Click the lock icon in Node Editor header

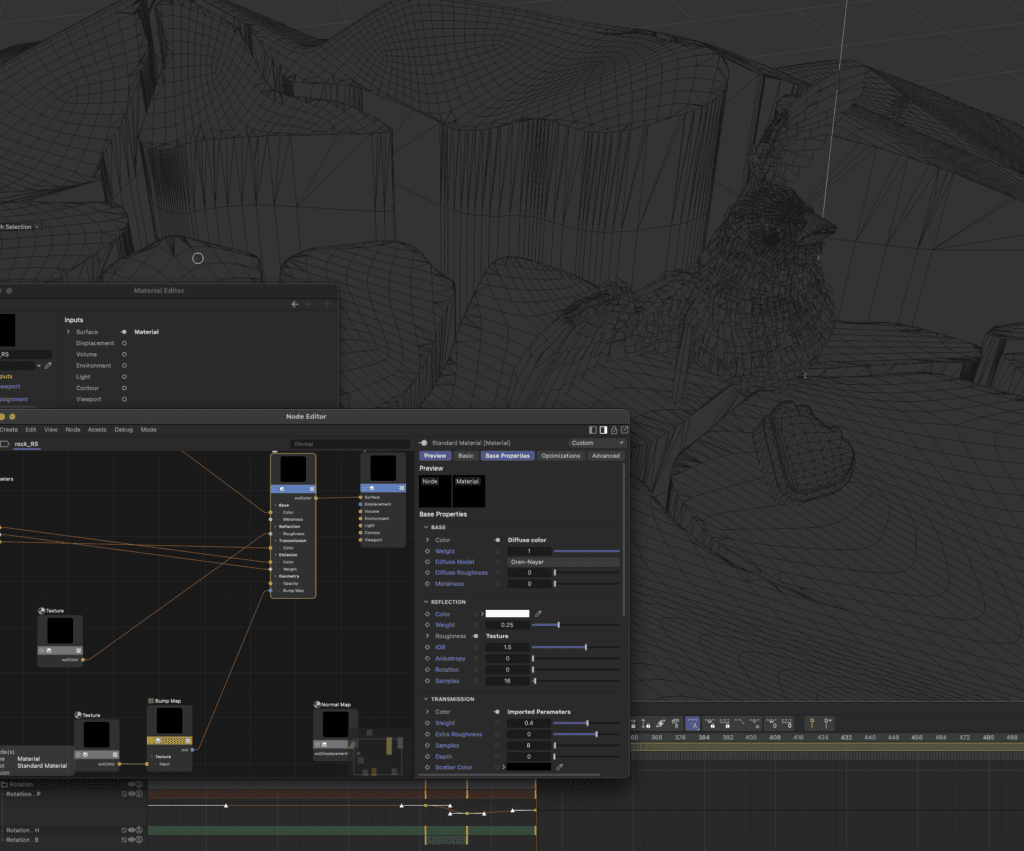coord(614,430)
